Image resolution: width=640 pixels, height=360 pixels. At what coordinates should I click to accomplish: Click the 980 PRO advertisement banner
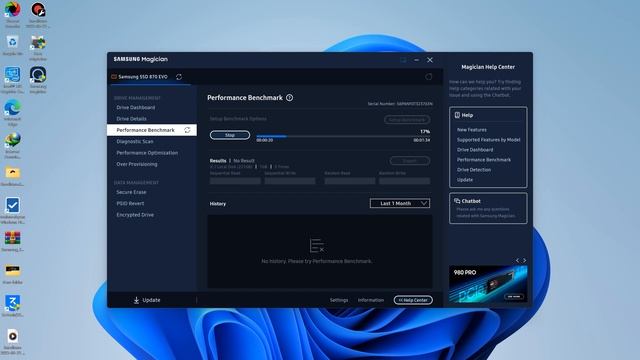(488, 284)
